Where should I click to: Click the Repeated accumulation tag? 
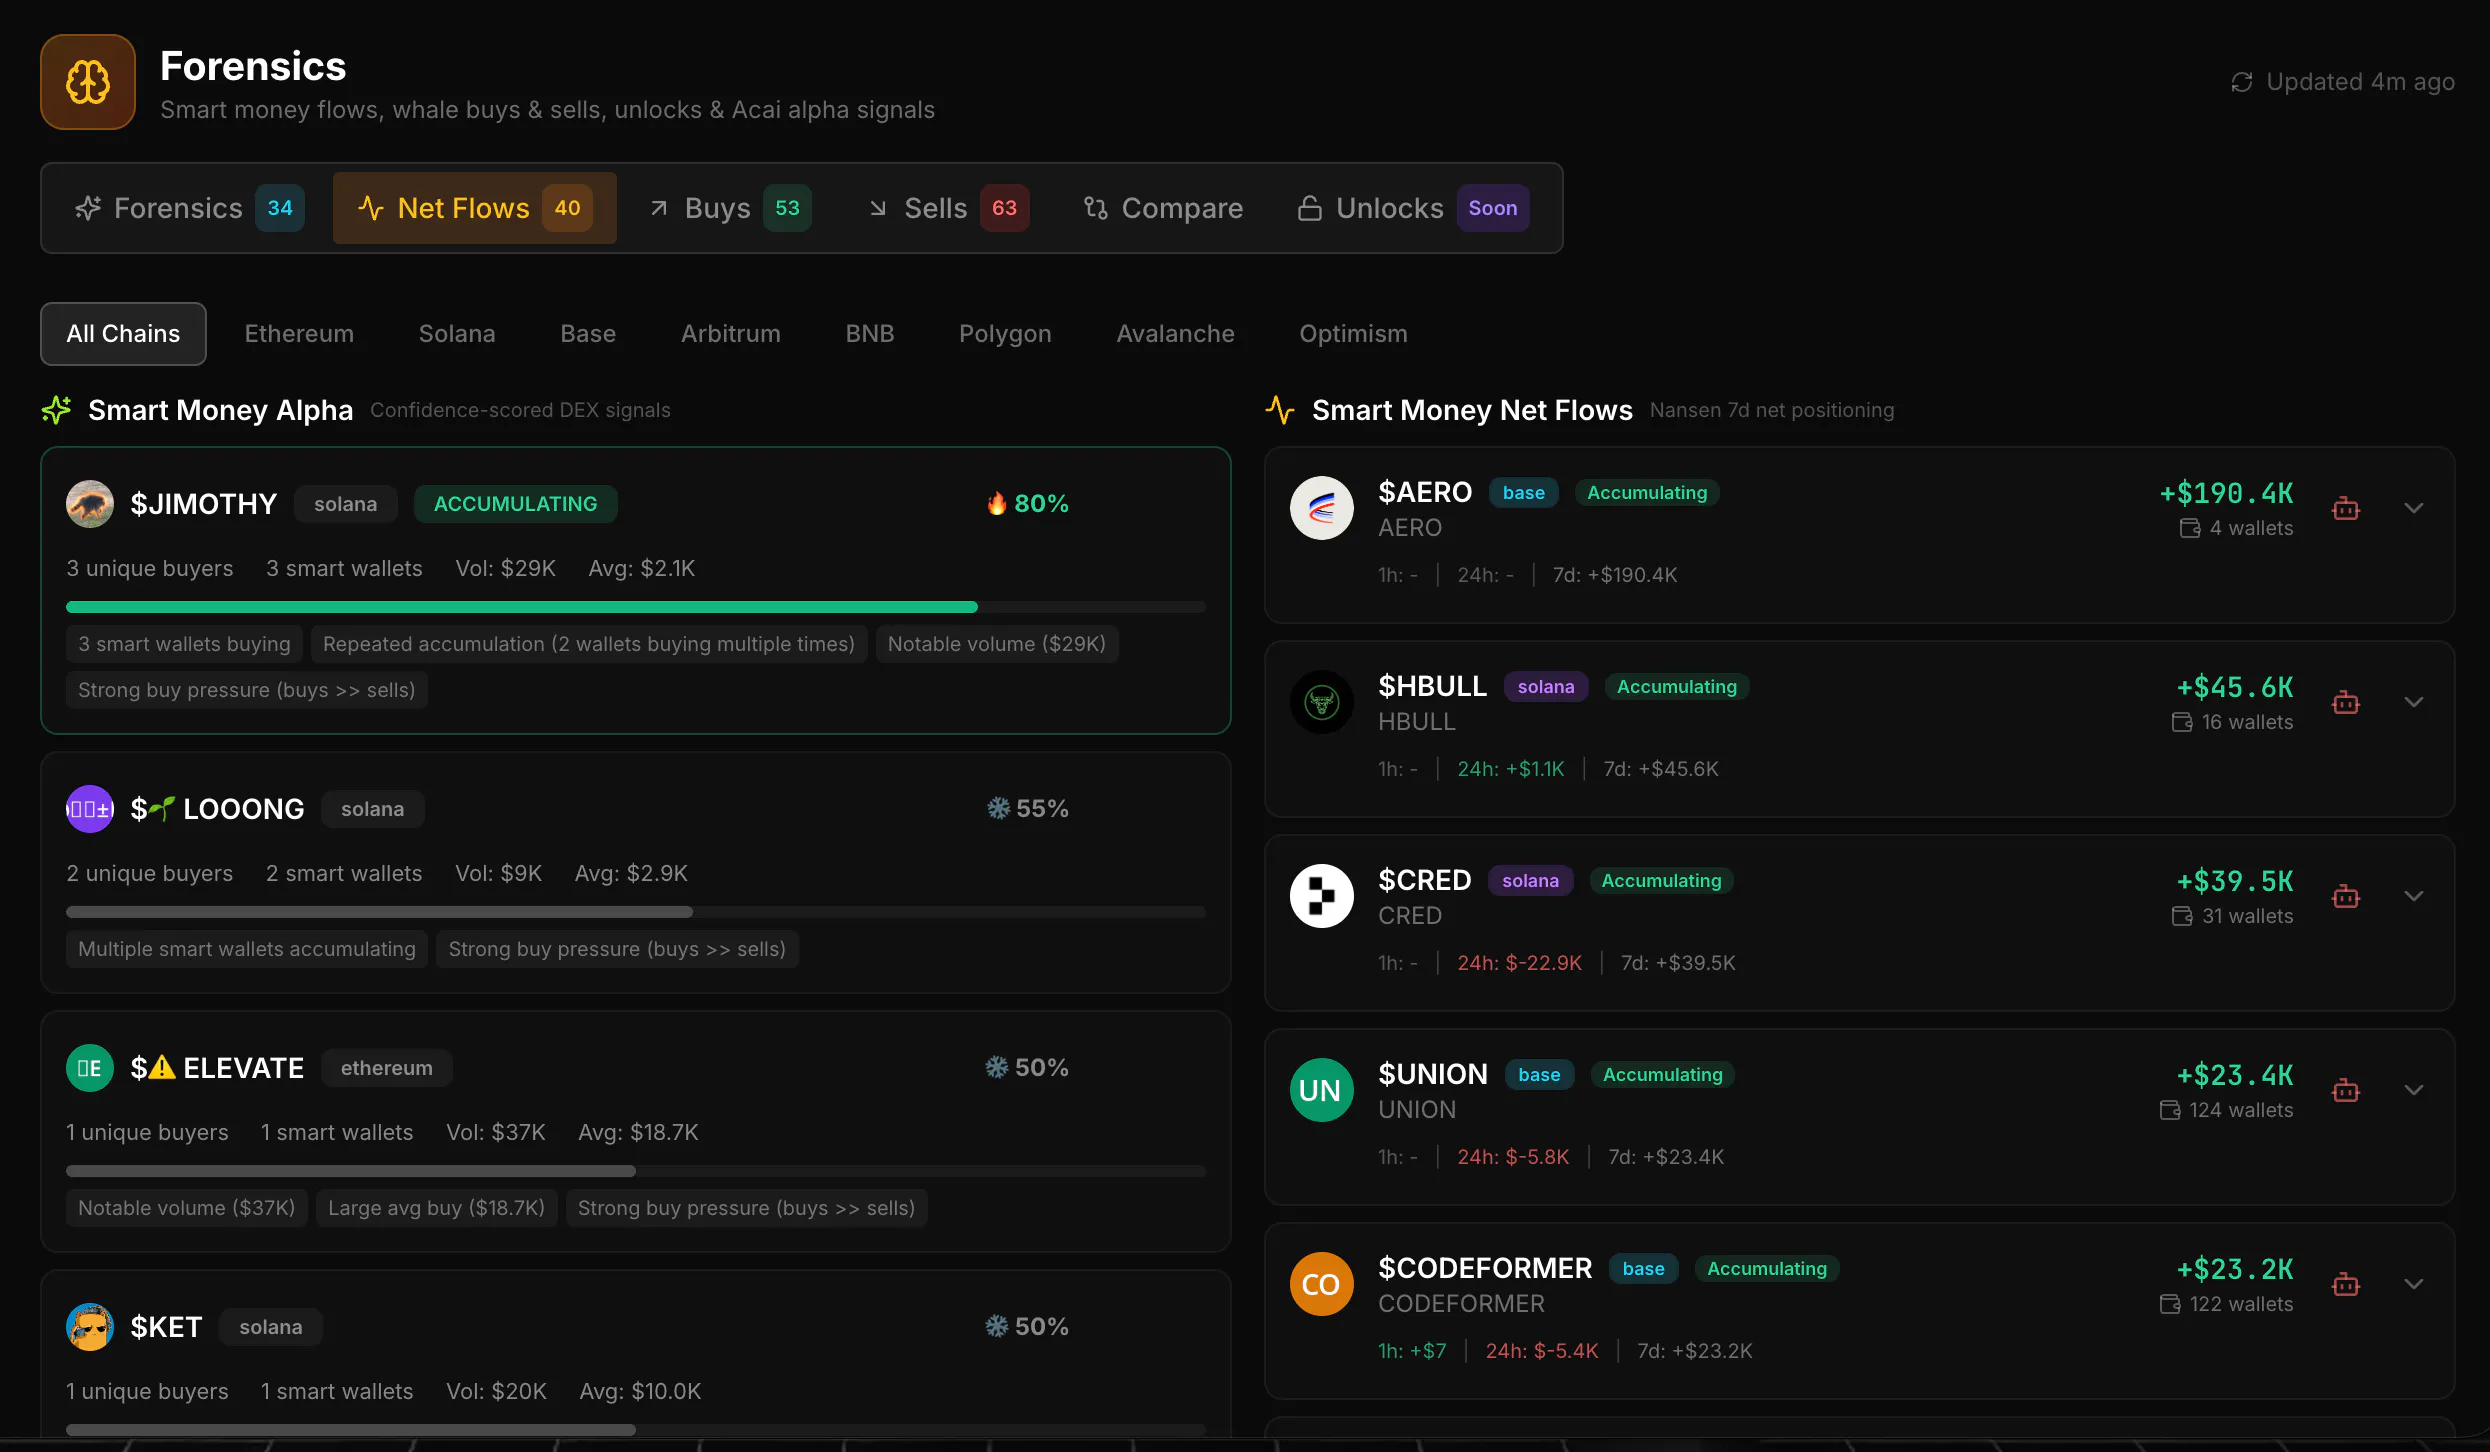(x=589, y=644)
